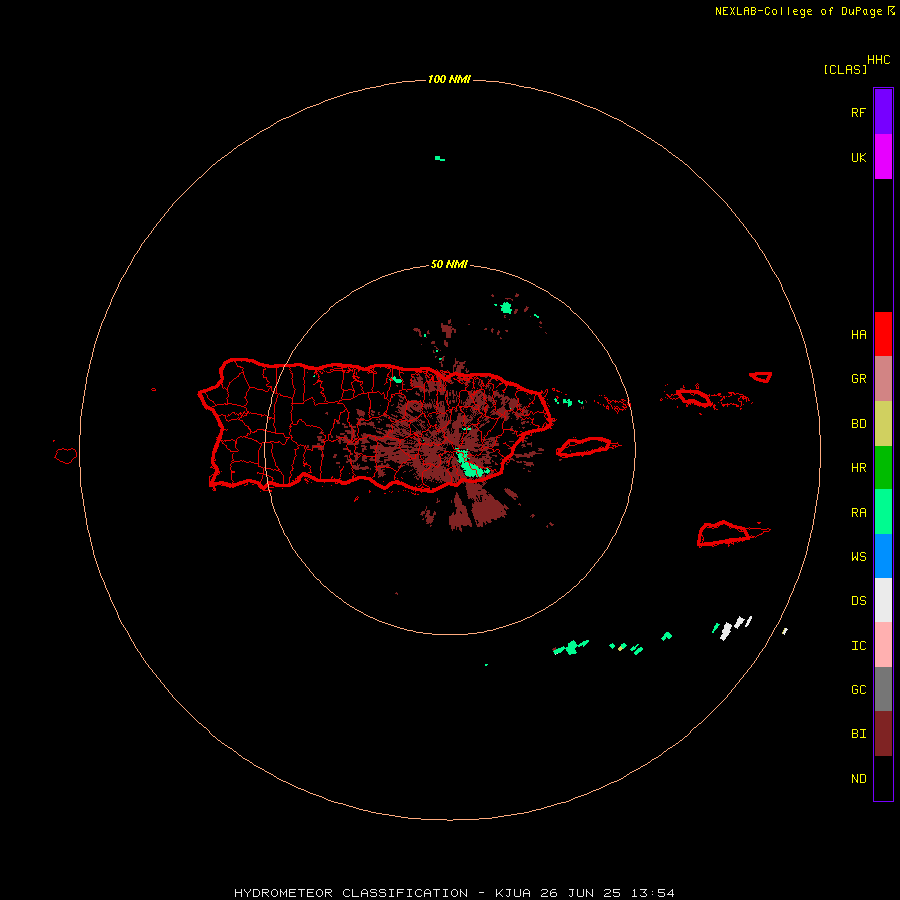Click the '100 NMI' range ring label
The height and width of the screenshot is (900, 900).
[449, 79]
